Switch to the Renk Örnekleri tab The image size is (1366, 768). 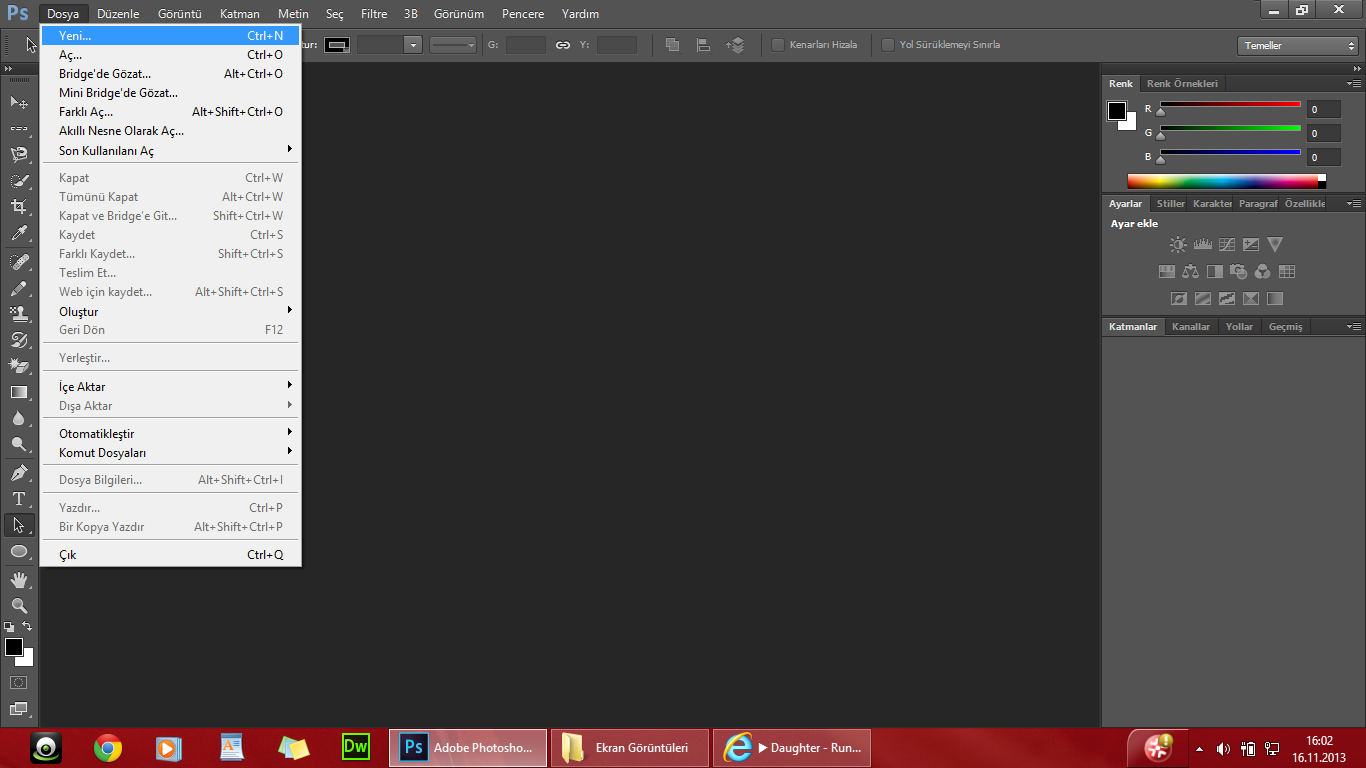pyautogui.click(x=1182, y=84)
